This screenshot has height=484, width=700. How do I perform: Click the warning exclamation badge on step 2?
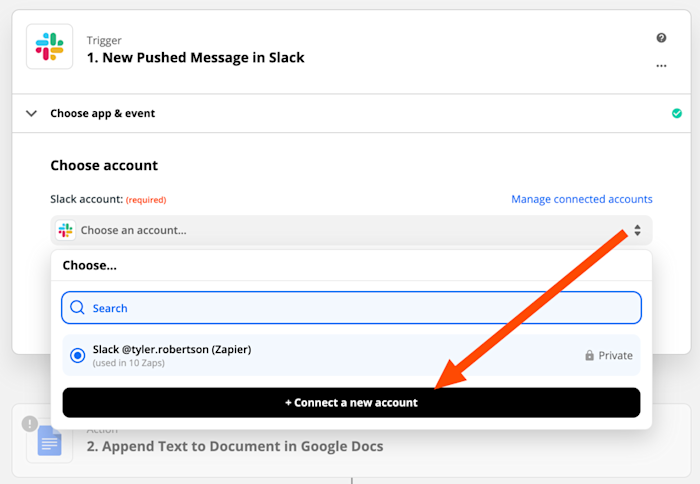[x=30, y=423]
